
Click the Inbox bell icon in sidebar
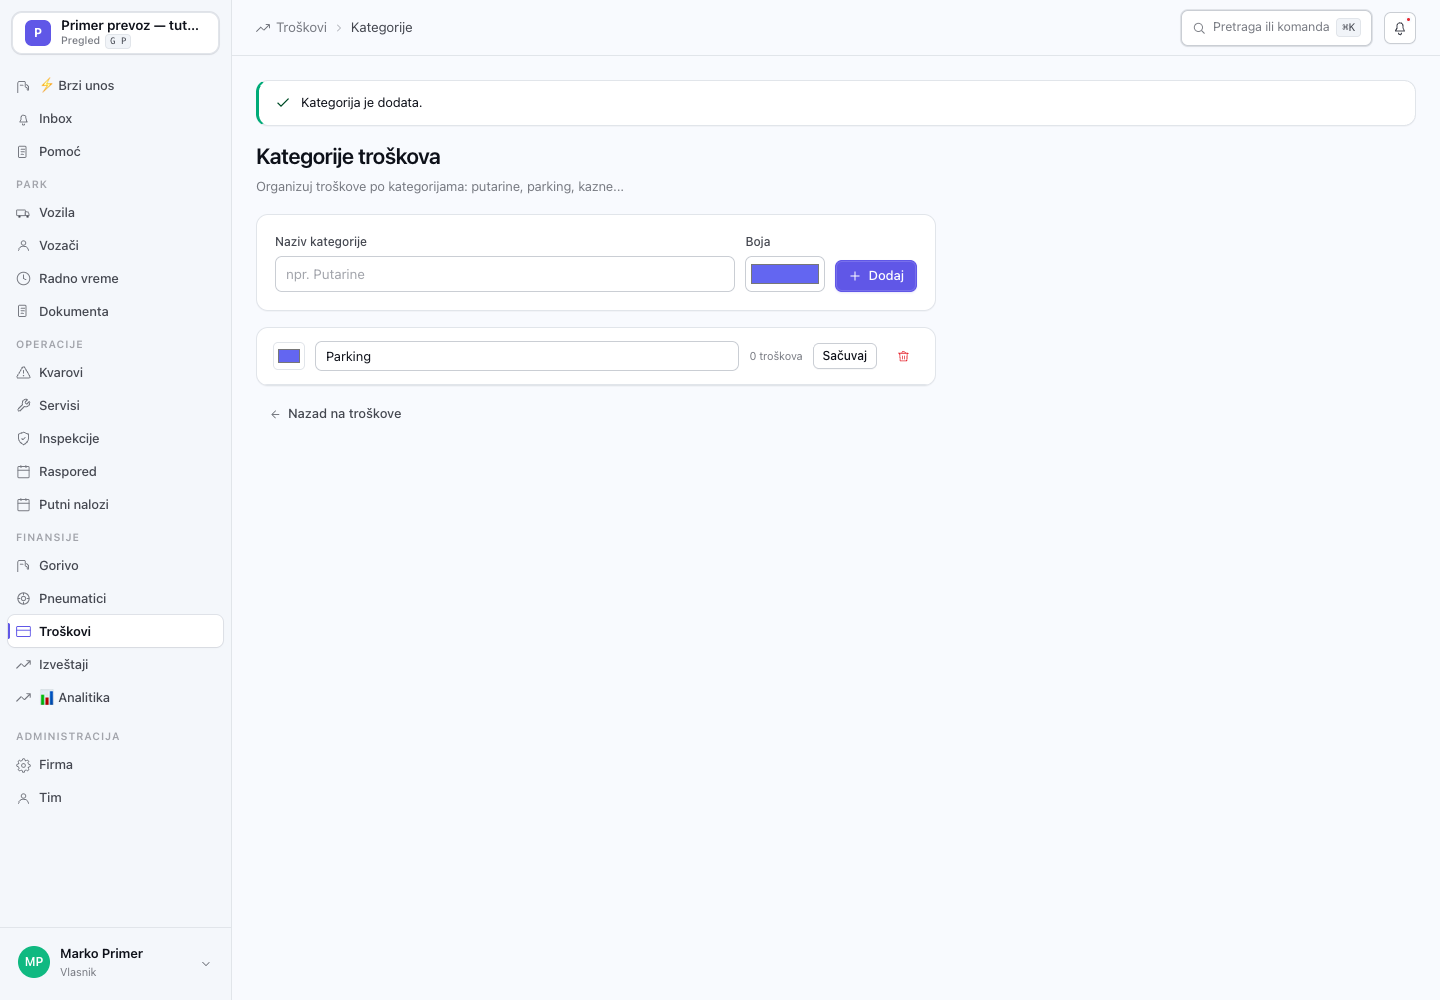pos(23,119)
